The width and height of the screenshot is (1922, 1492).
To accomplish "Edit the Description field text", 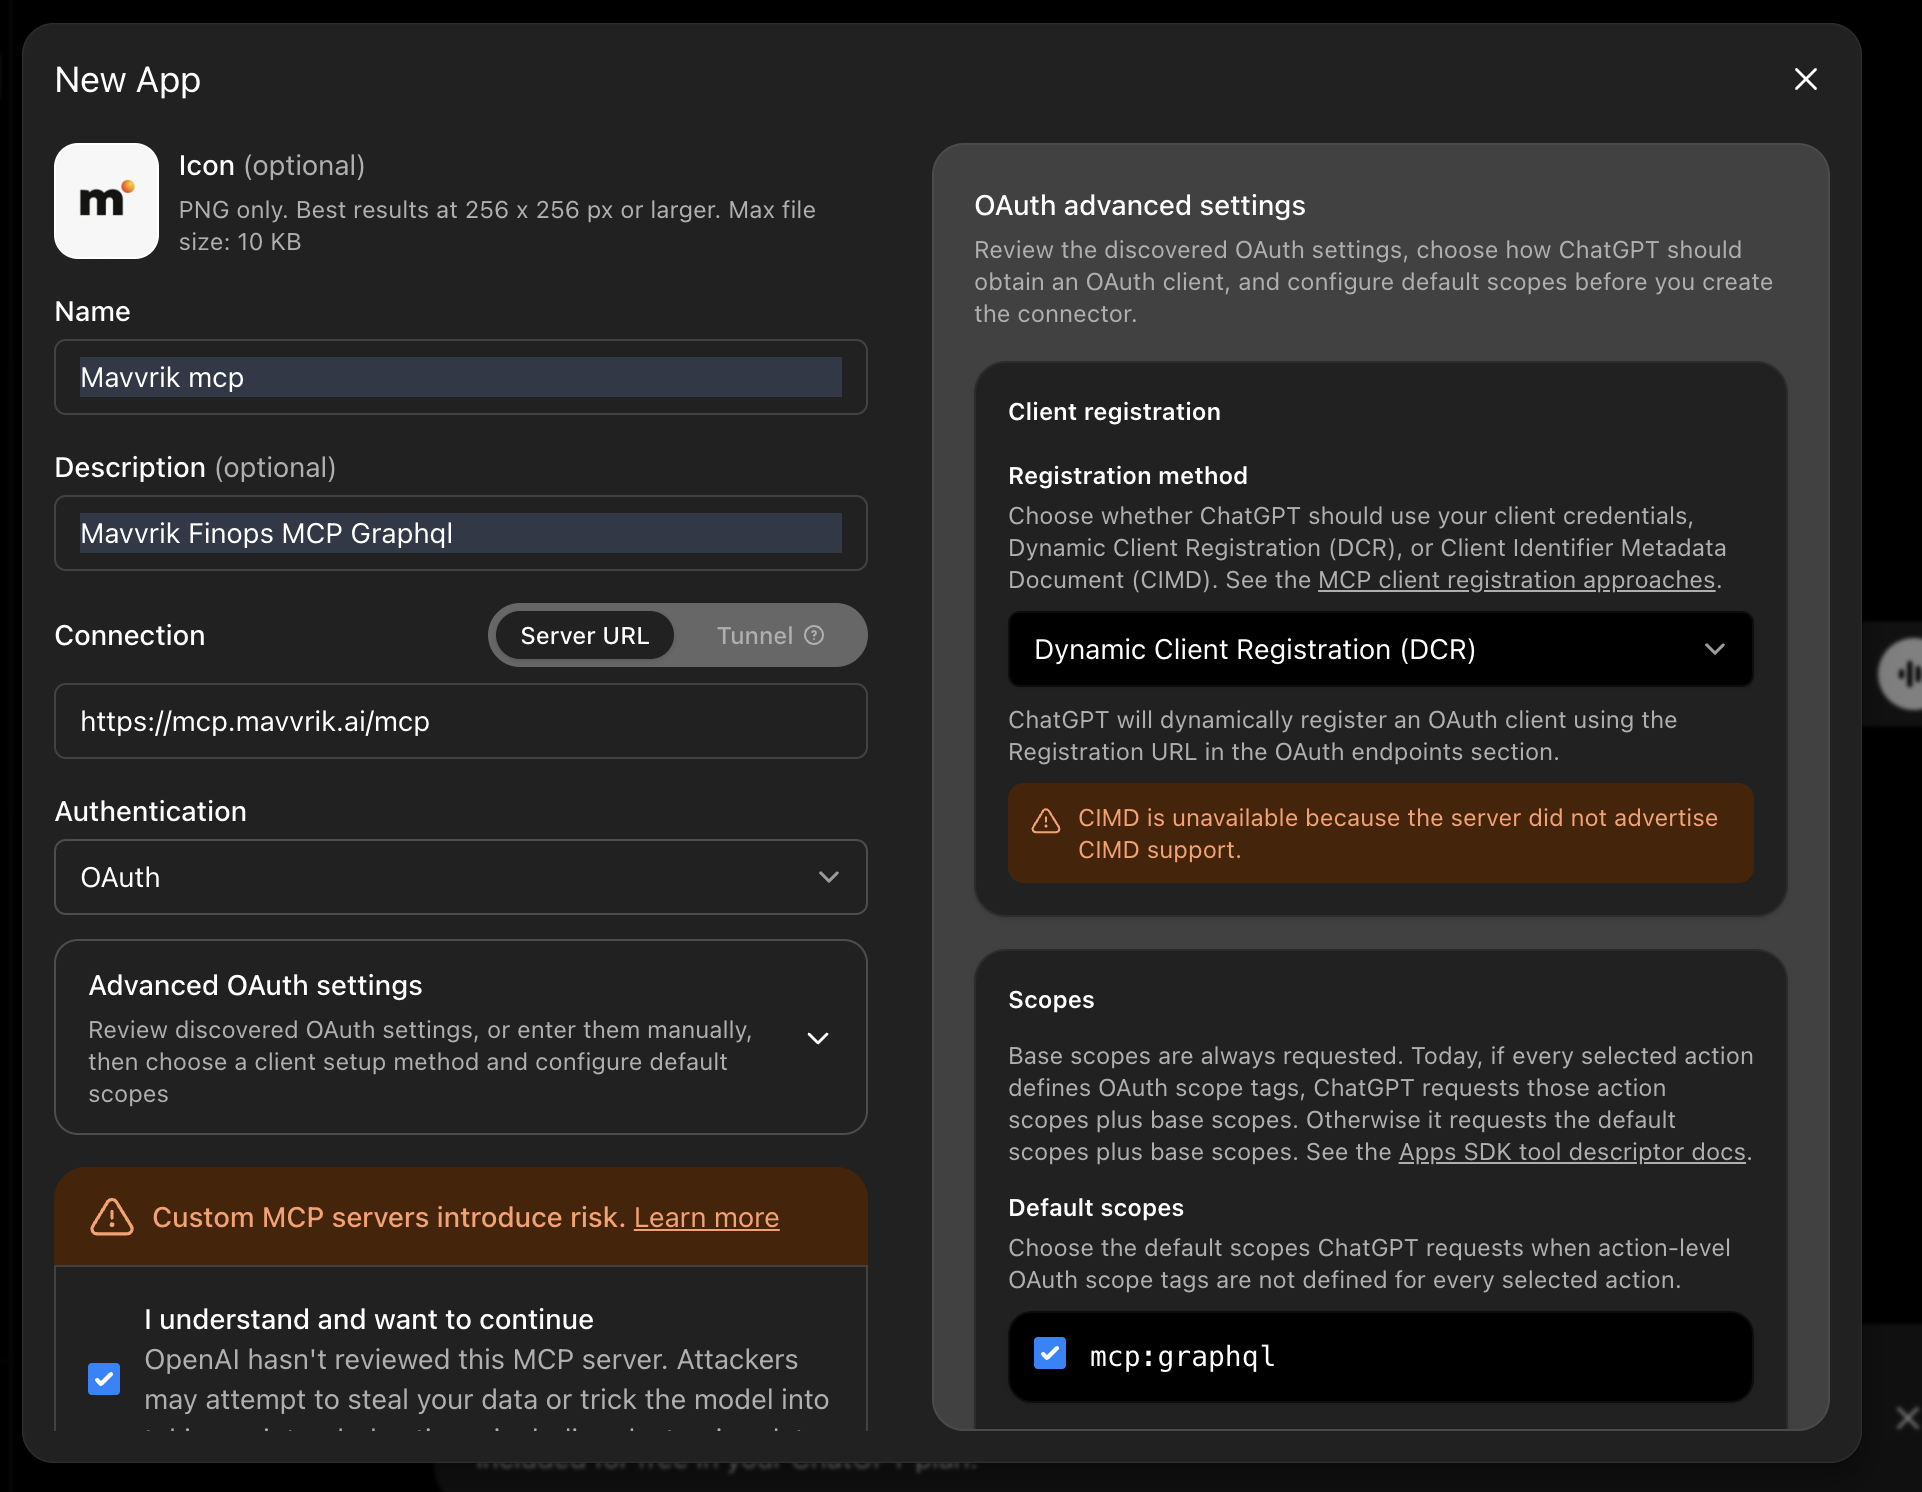I will tap(461, 533).
